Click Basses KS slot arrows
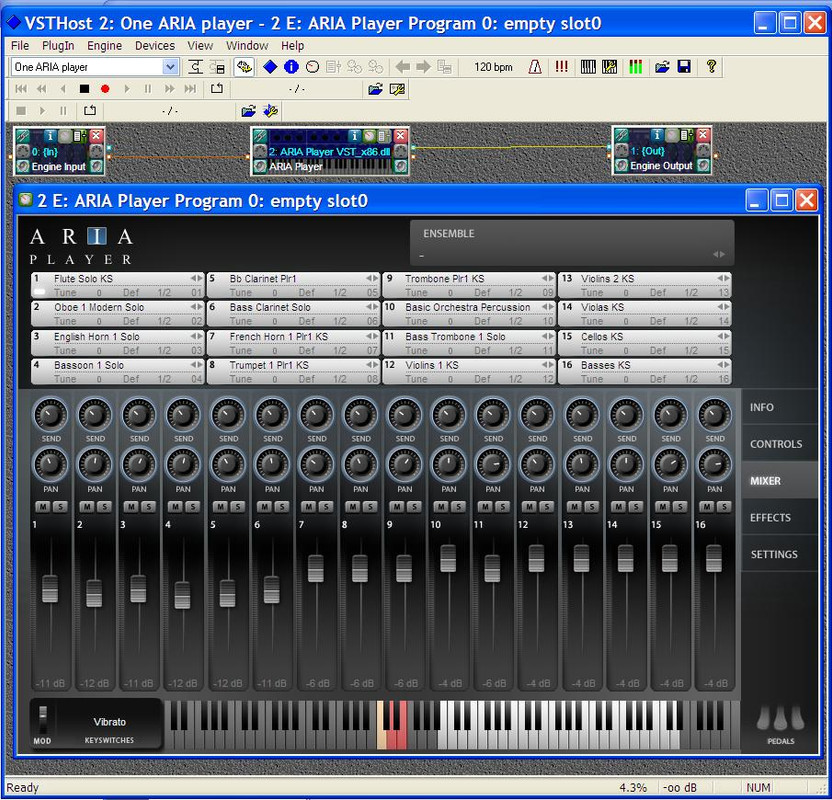832x800 pixels. click(723, 364)
